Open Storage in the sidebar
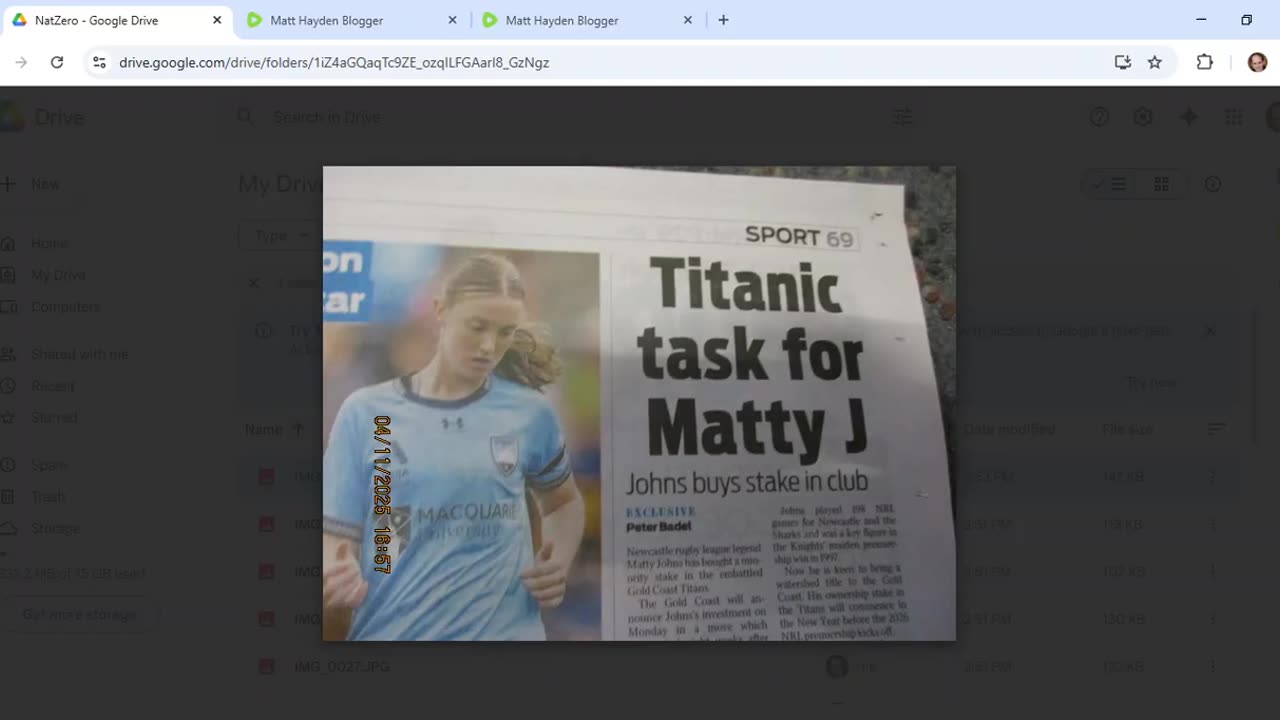Image resolution: width=1280 pixels, height=720 pixels. [x=55, y=528]
